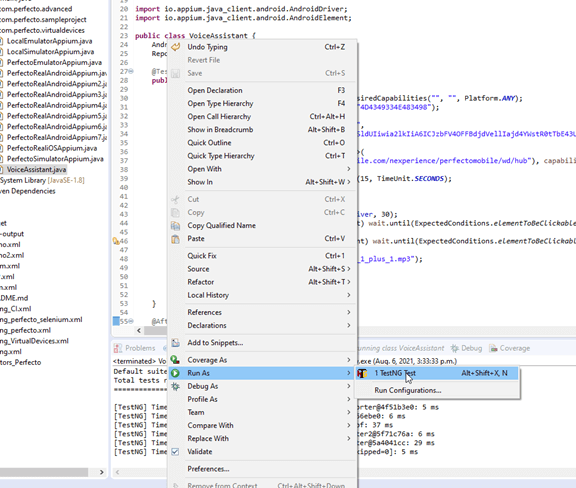Expand the Open With submenu arrow
This screenshot has width=576, height=488.
click(x=349, y=169)
